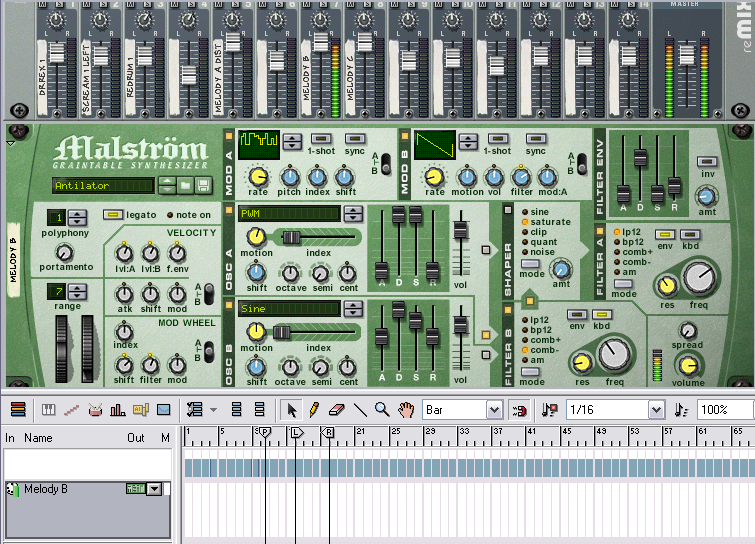Click the Filter A freq knob
Screen dimensions: 755x544
[699, 278]
